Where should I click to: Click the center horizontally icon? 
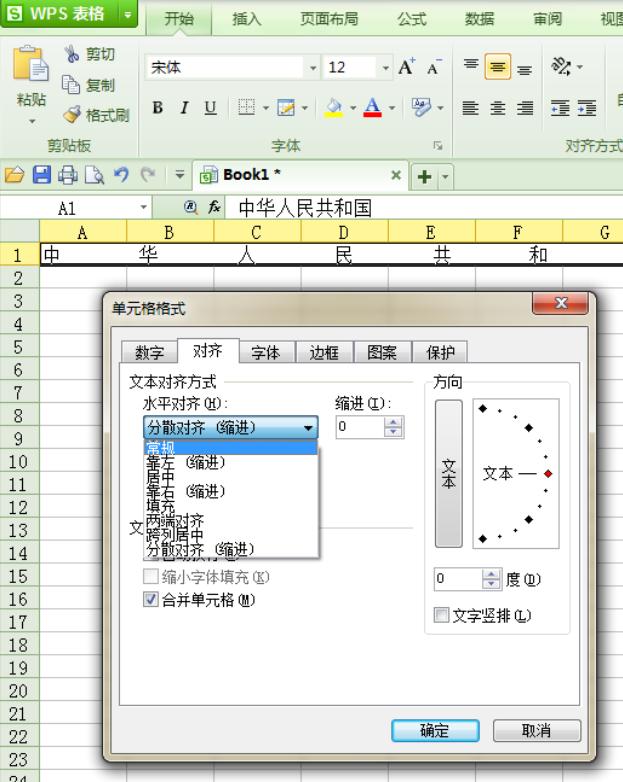(x=497, y=108)
